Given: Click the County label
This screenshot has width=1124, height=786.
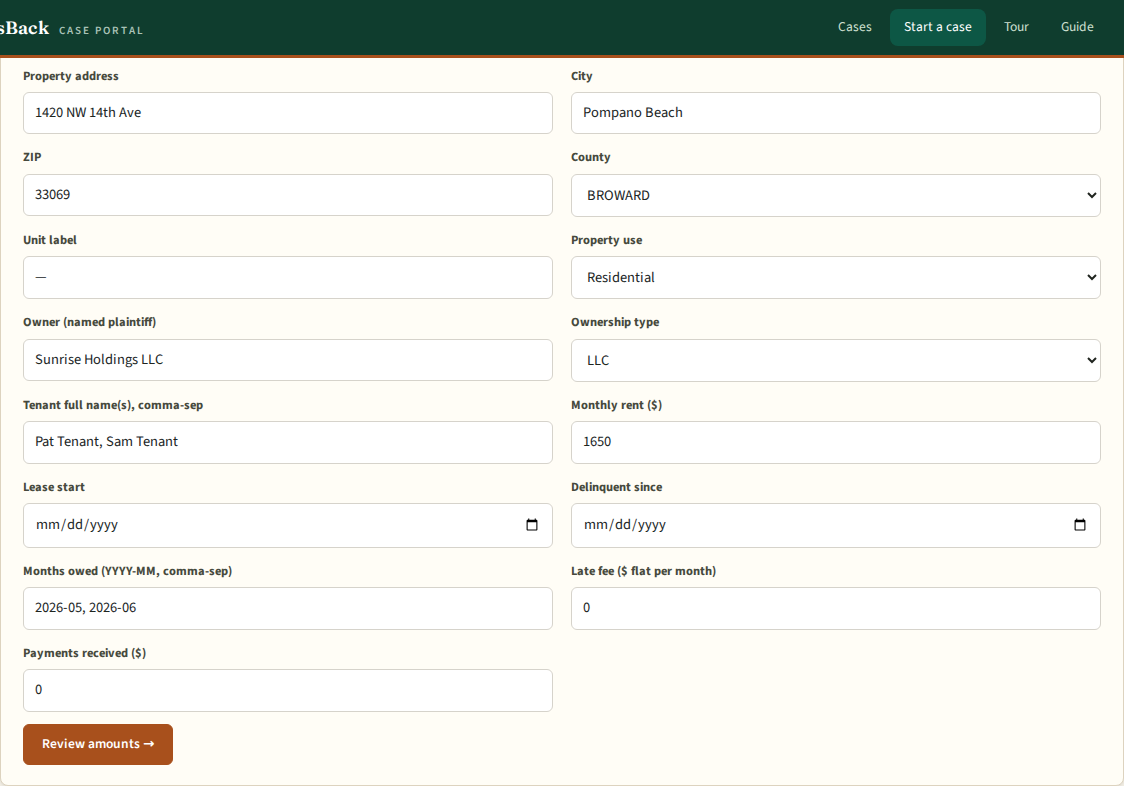Looking at the screenshot, I should pyautogui.click(x=591, y=157).
